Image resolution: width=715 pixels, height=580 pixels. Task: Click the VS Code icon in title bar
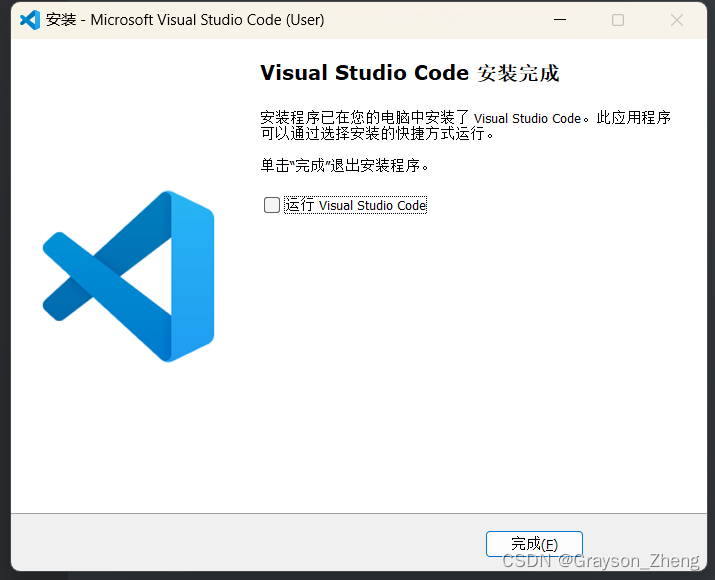click(30, 20)
